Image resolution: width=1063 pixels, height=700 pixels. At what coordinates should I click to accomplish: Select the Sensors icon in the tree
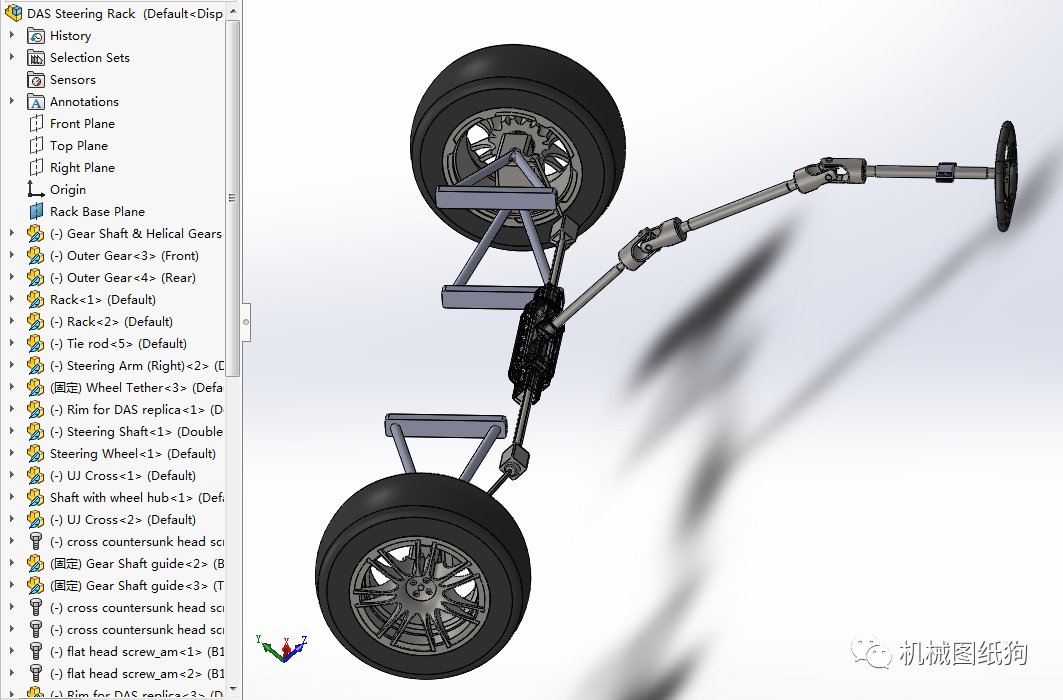click(34, 79)
